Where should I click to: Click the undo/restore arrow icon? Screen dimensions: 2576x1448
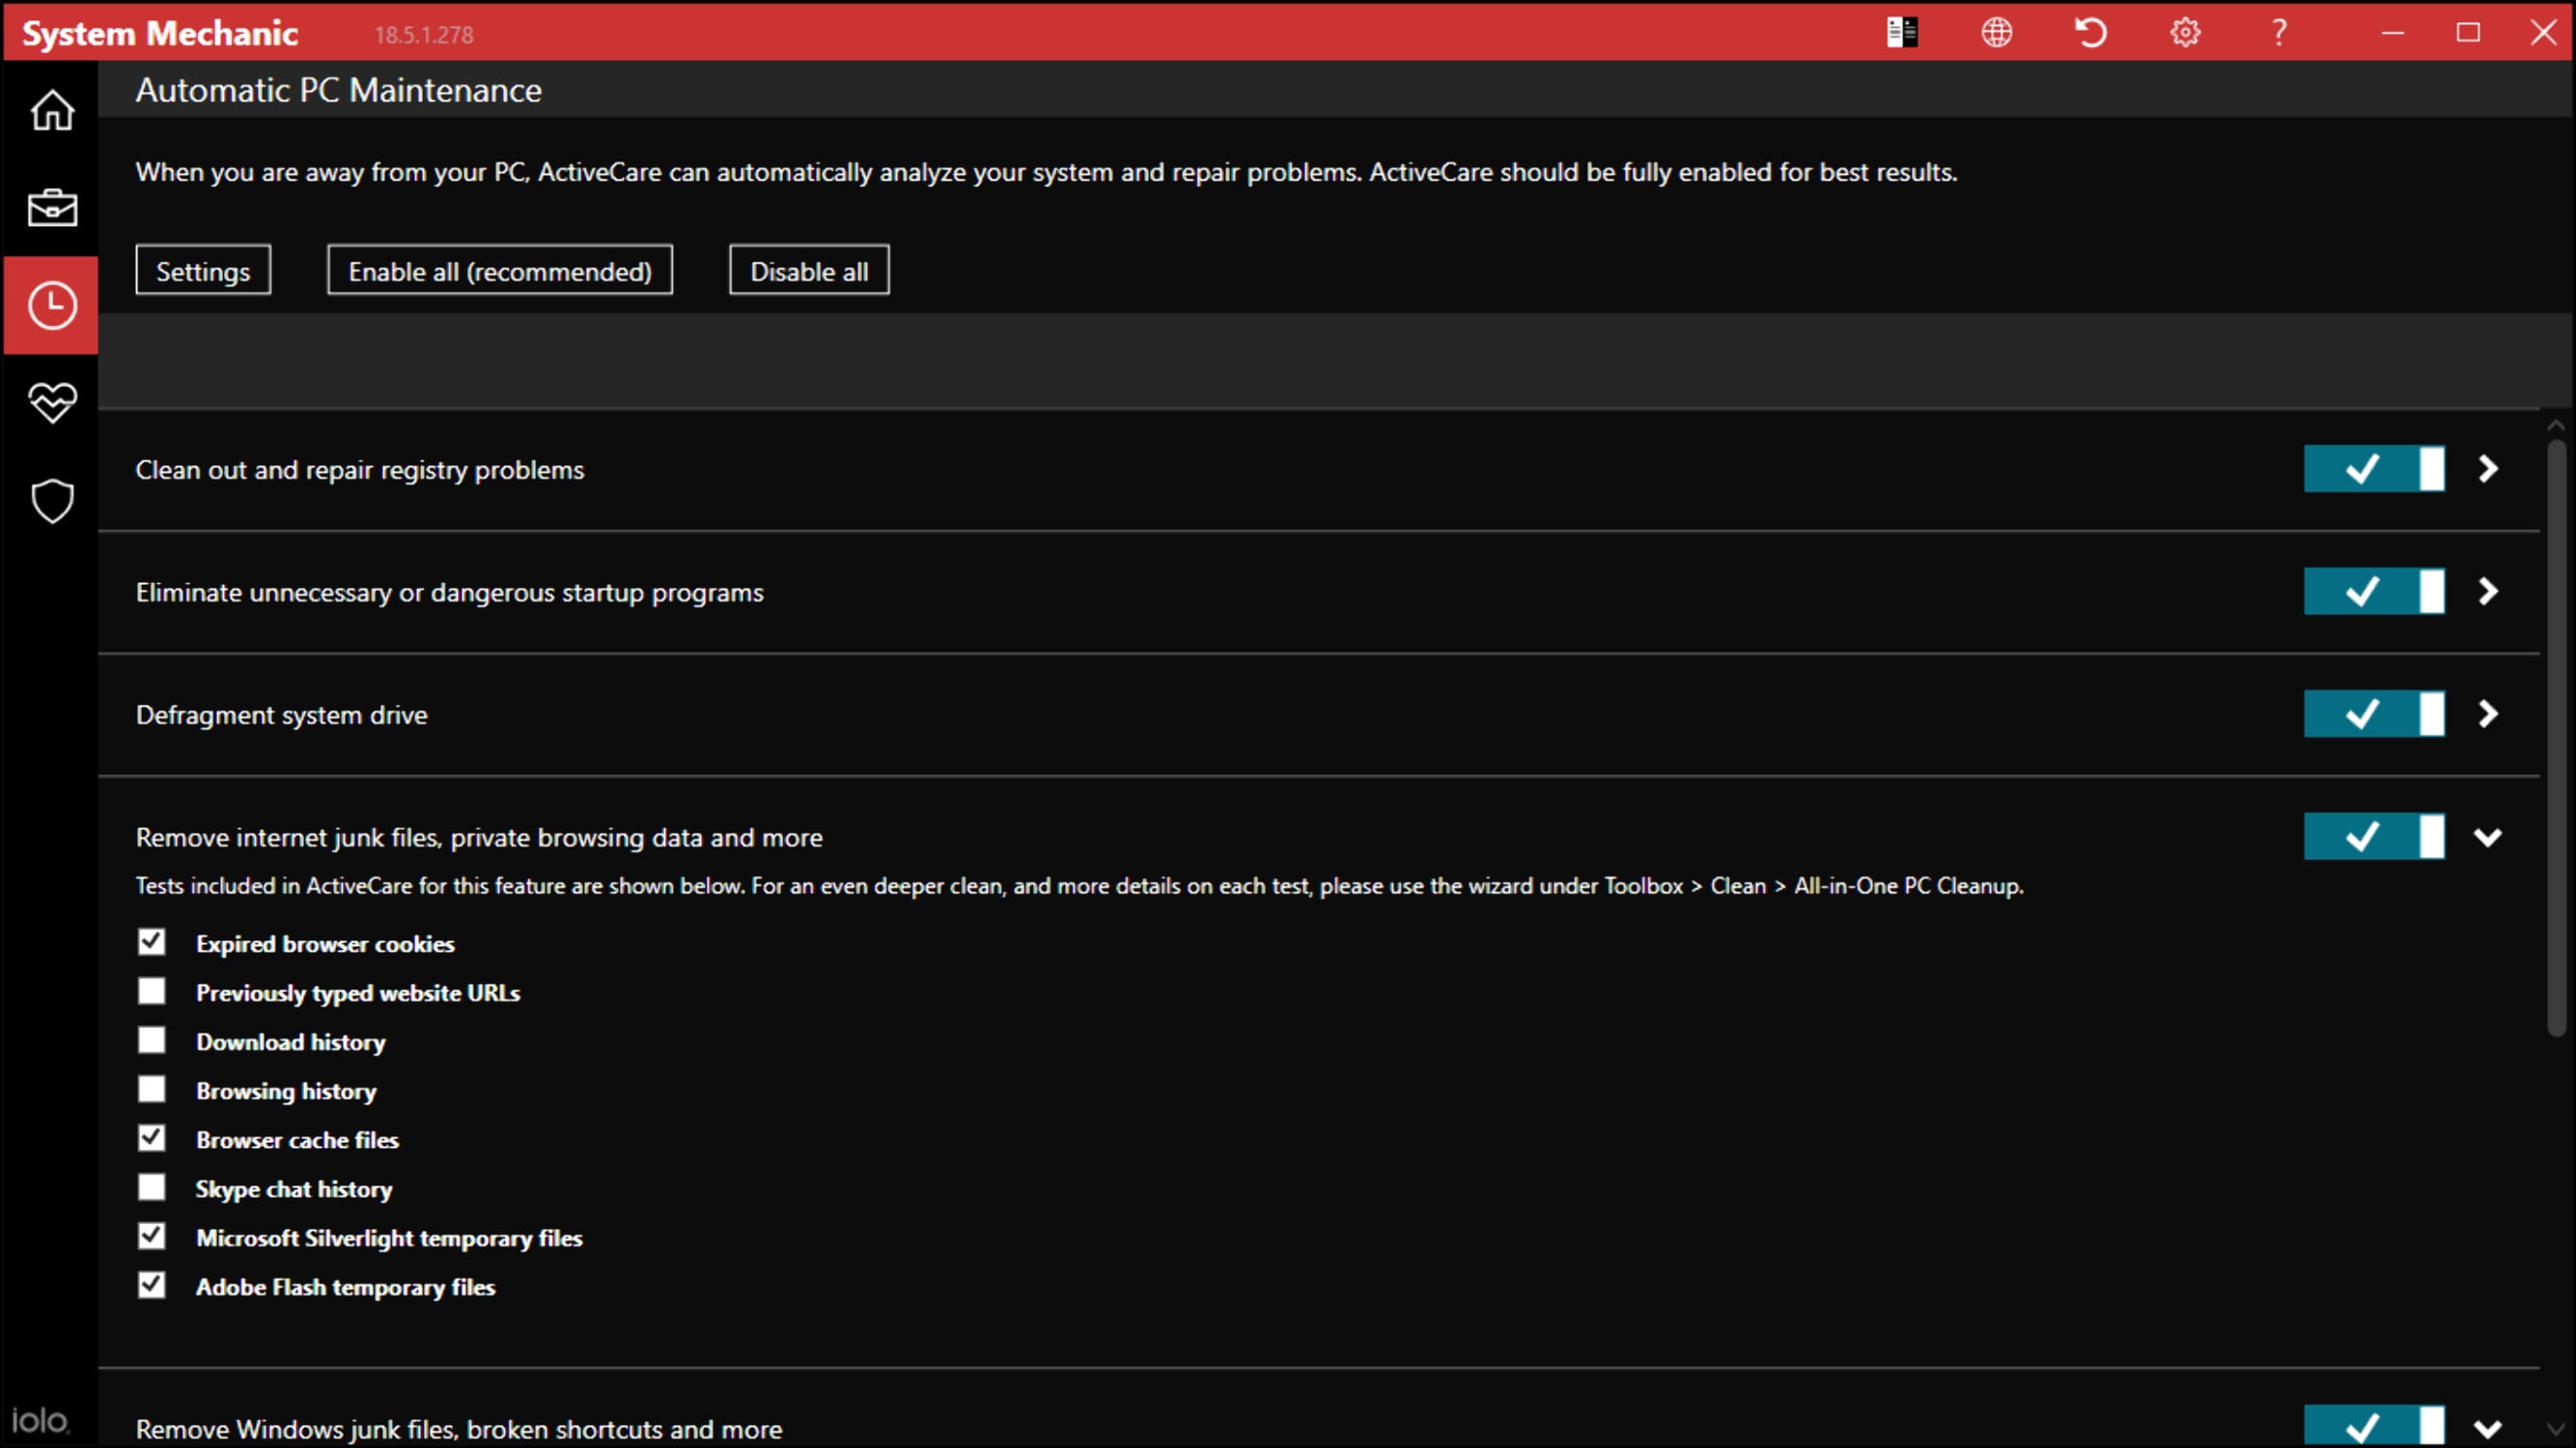pyautogui.click(x=2091, y=33)
